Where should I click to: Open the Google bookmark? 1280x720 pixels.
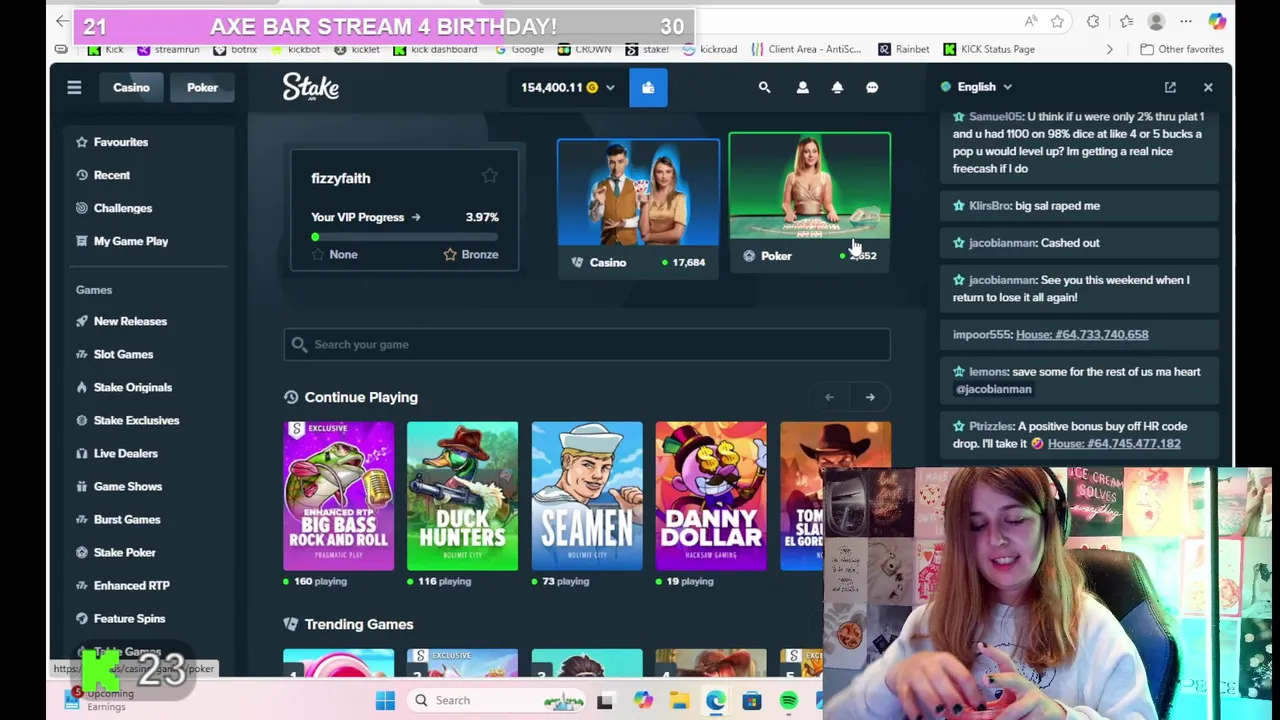pos(520,49)
